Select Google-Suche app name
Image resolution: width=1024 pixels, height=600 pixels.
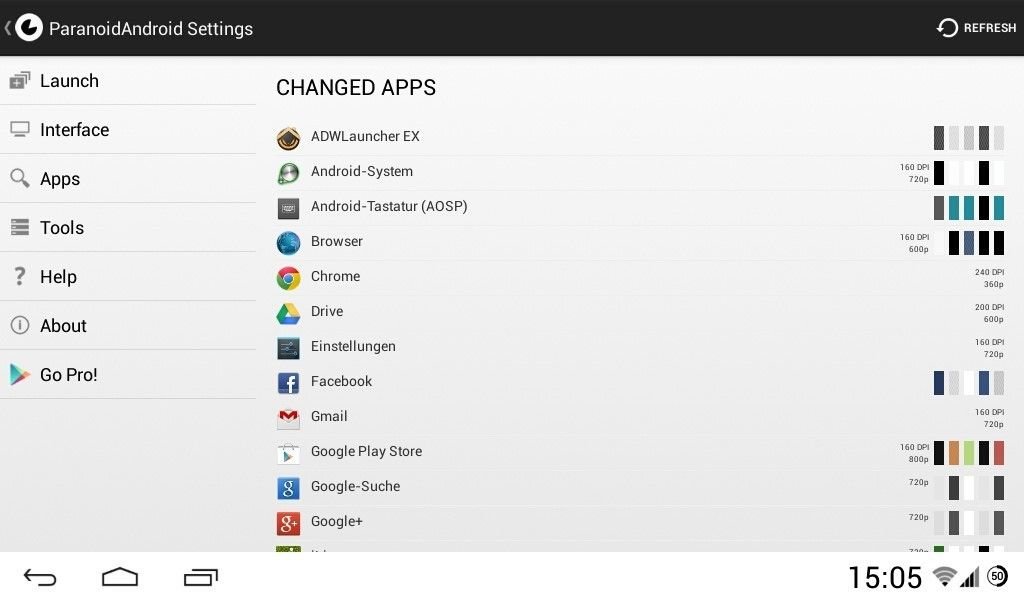pyautogui.click(x=355, y=486)
